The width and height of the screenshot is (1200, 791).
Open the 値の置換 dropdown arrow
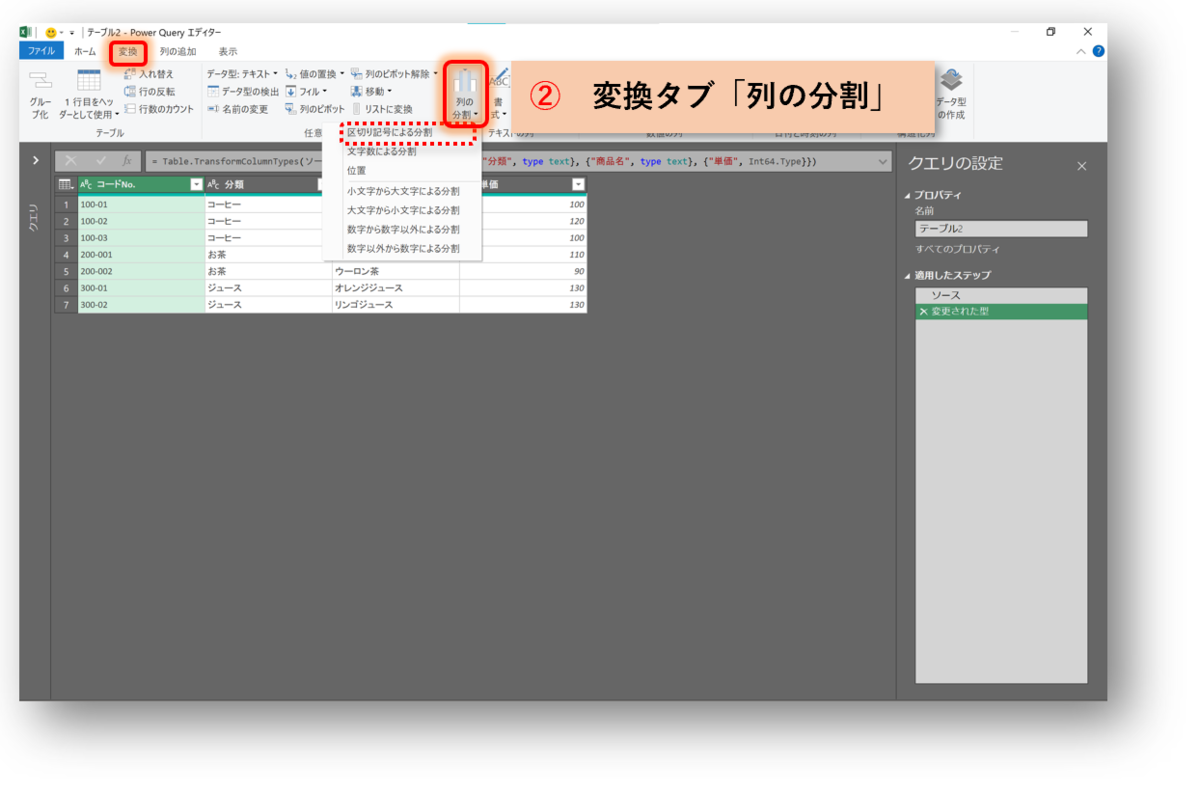coord(342,73)
